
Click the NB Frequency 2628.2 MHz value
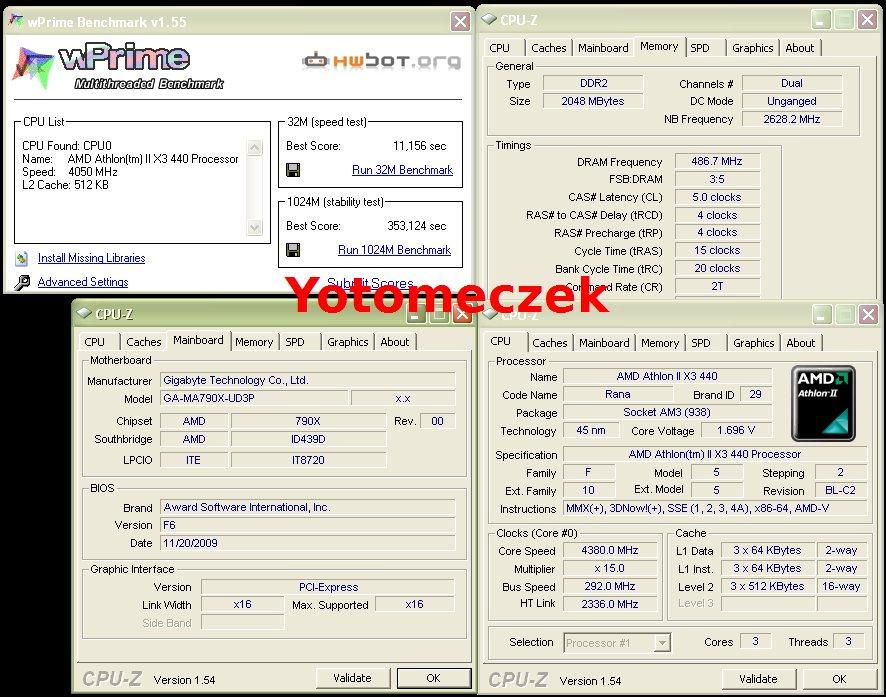tap(791, 119)
